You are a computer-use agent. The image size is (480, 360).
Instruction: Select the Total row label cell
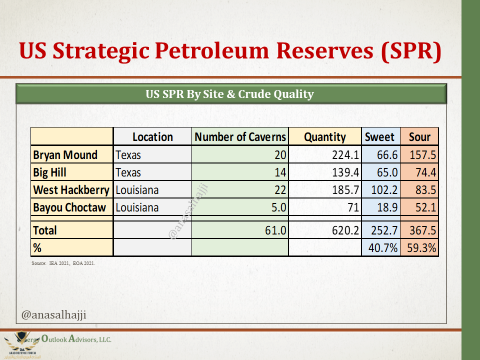[72, 230]
